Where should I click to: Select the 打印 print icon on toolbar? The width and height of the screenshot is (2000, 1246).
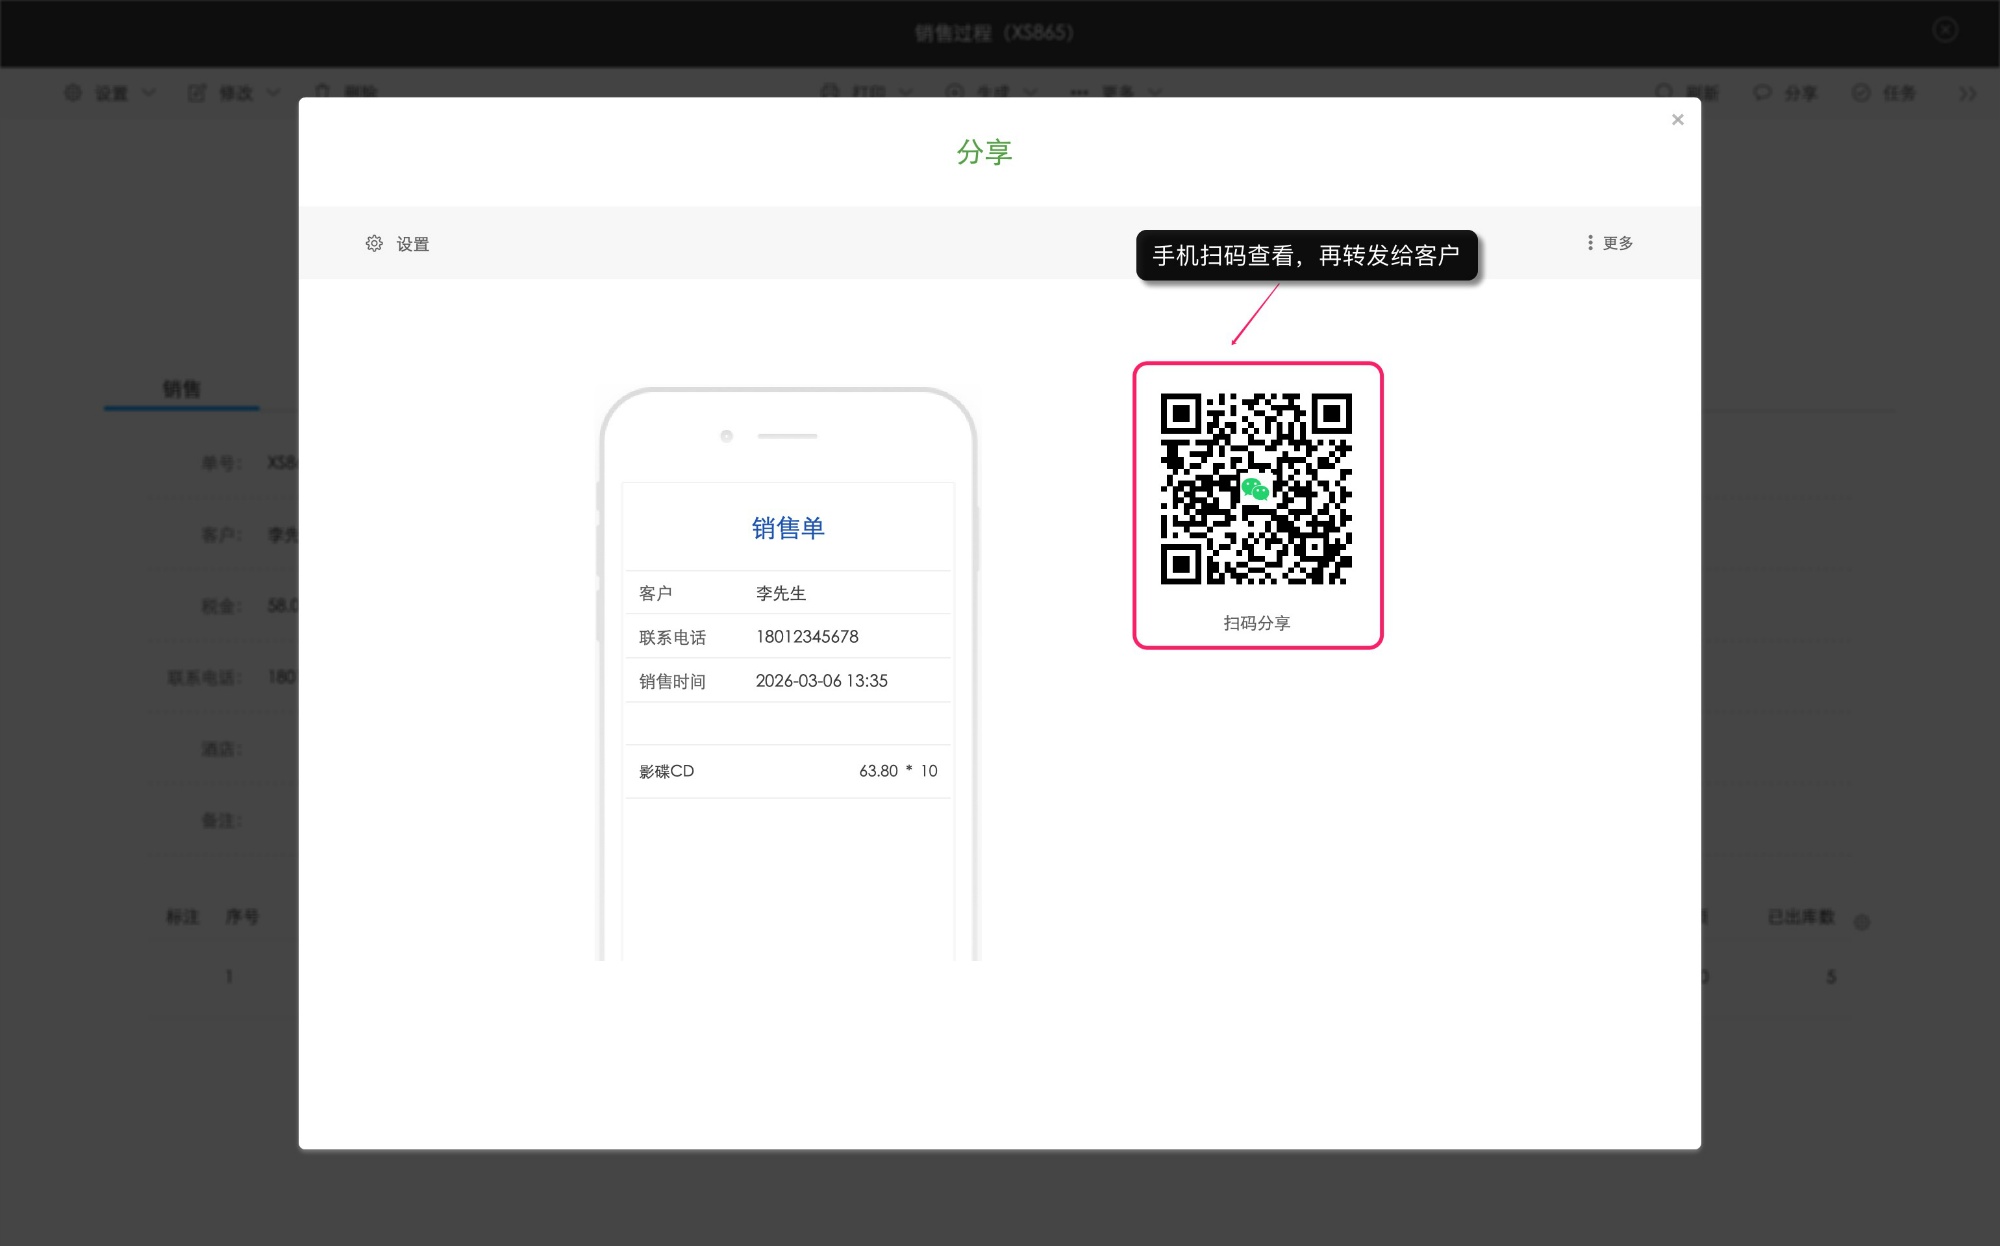pyautogui.click(x=828, y=92)
